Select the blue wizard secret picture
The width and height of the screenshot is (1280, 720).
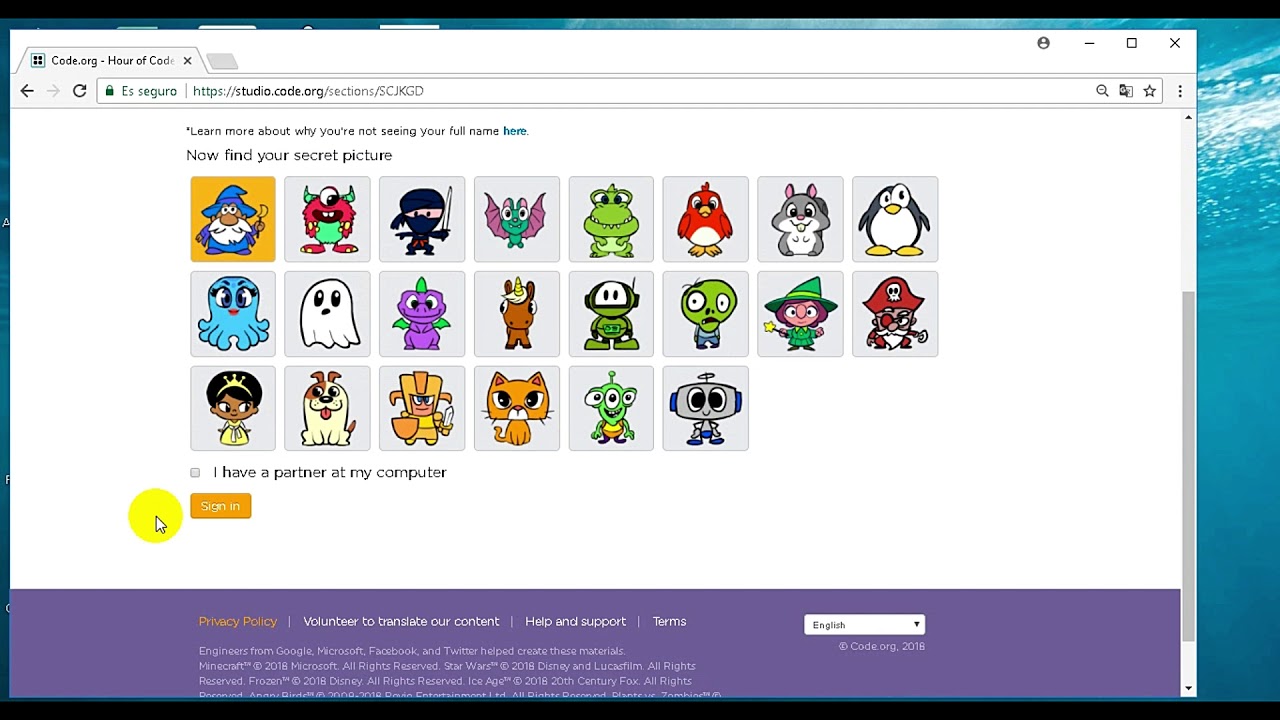233,219
